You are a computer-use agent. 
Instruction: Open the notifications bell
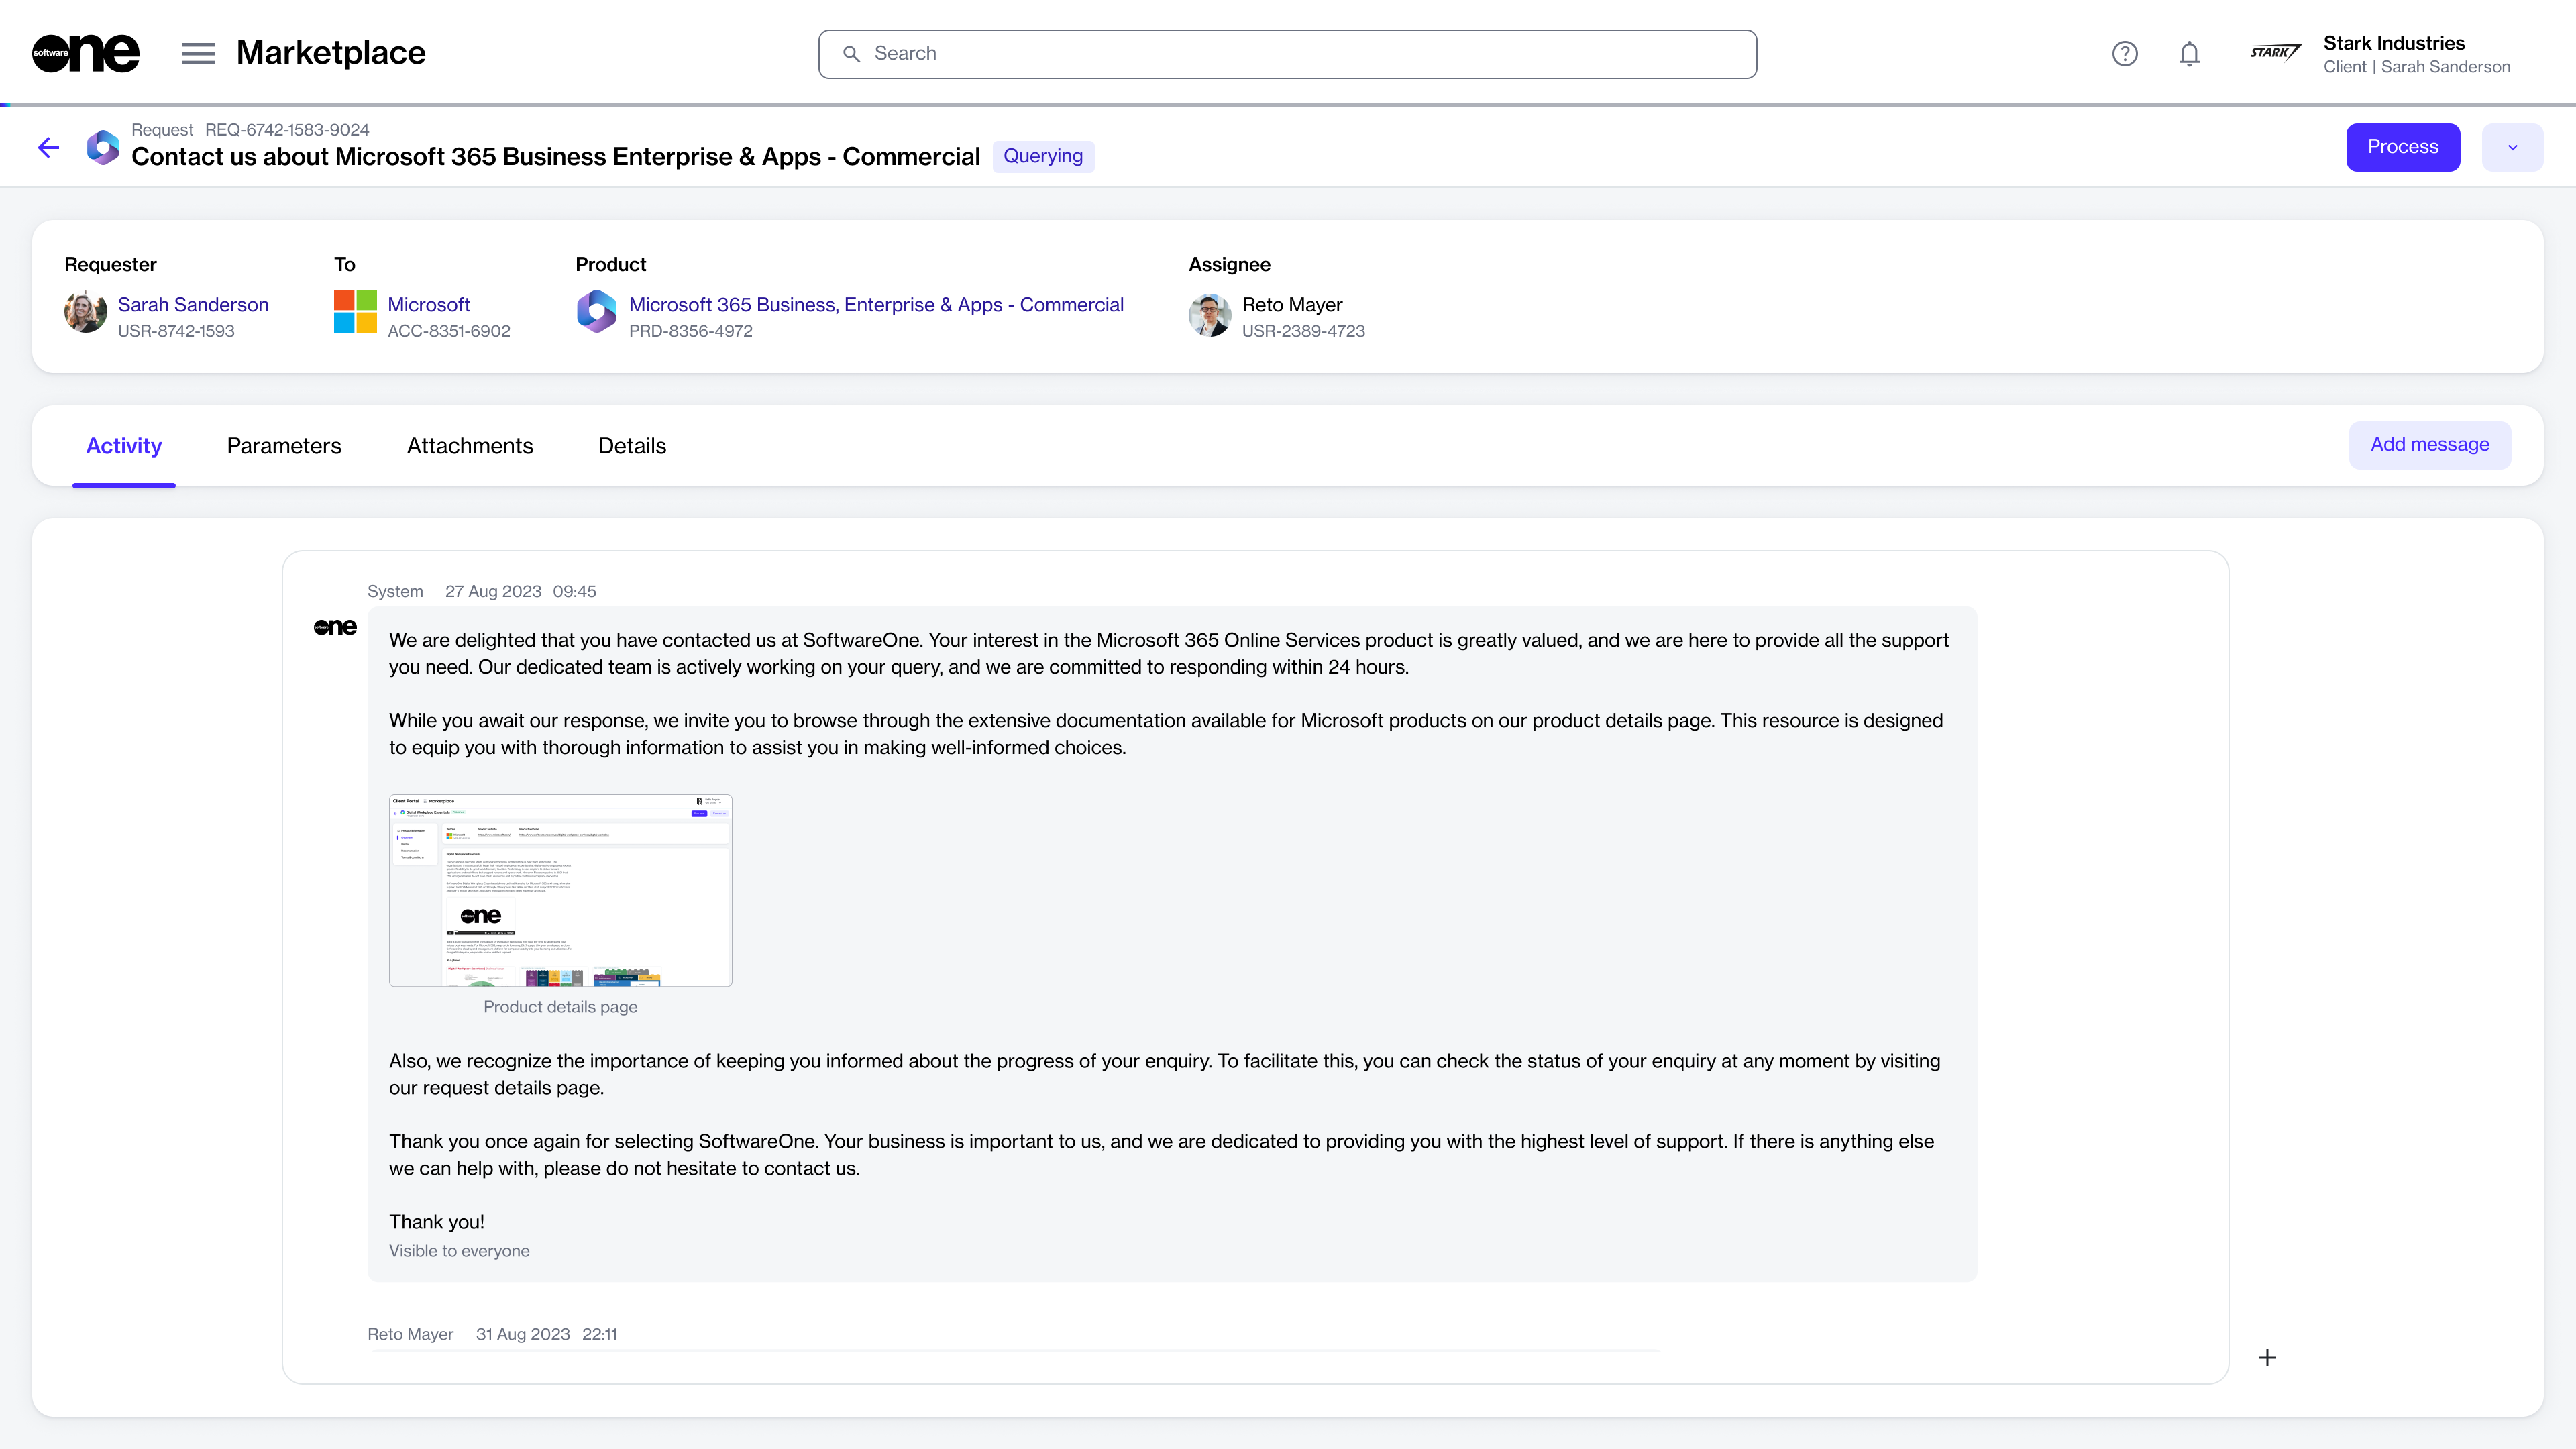pos(2189,54)
